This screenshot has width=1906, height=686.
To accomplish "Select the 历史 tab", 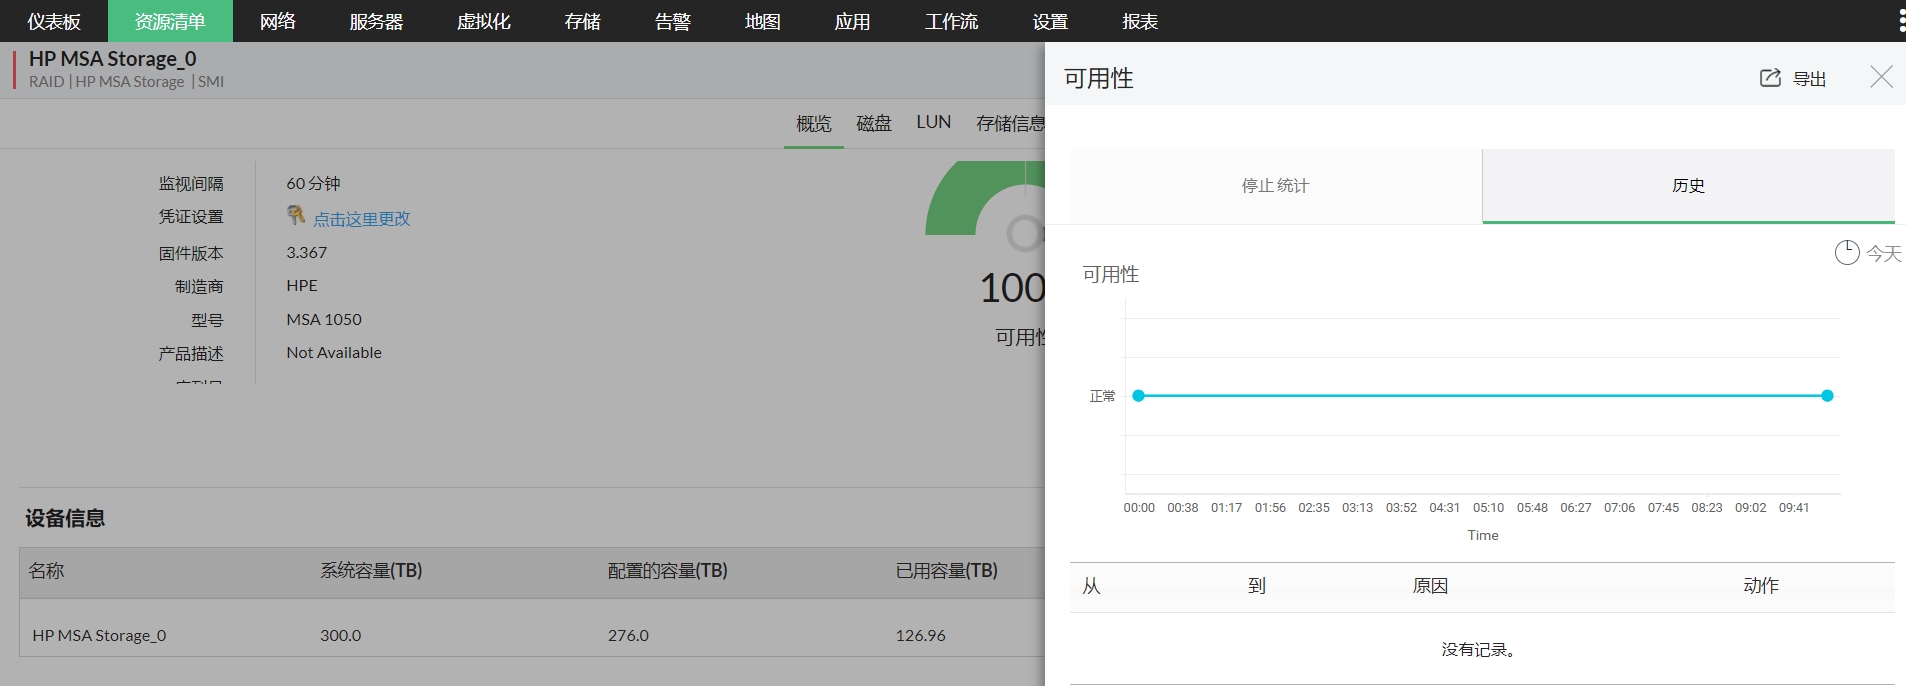I will coord(1688,186).
